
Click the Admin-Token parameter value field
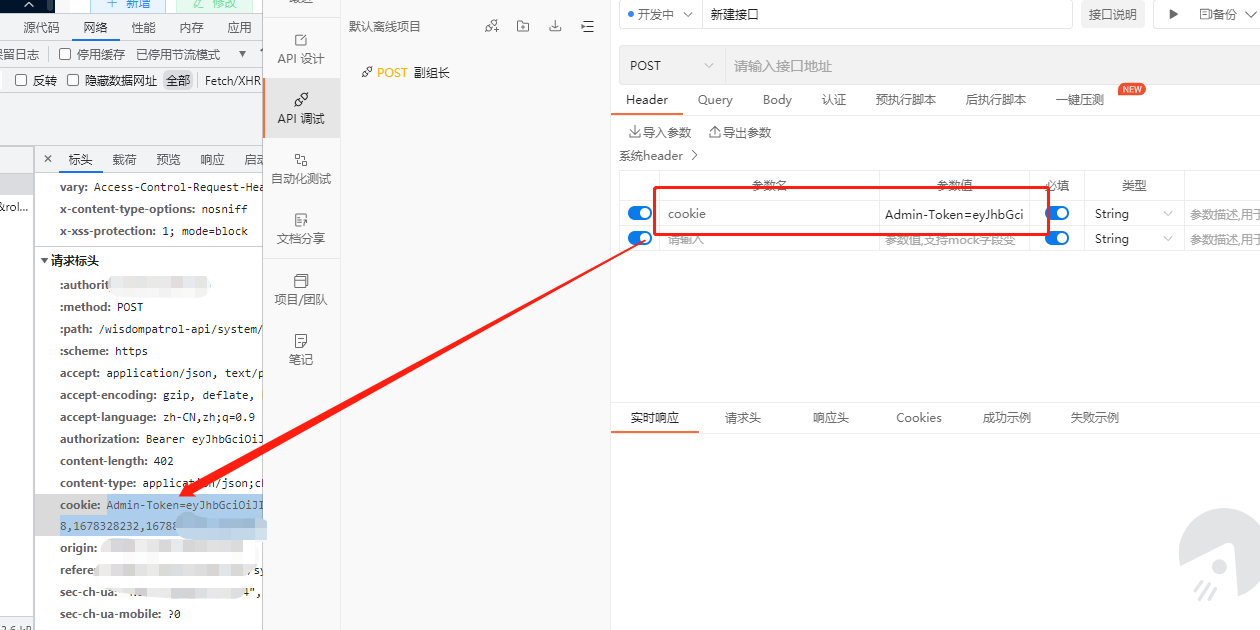click(954, 214)
